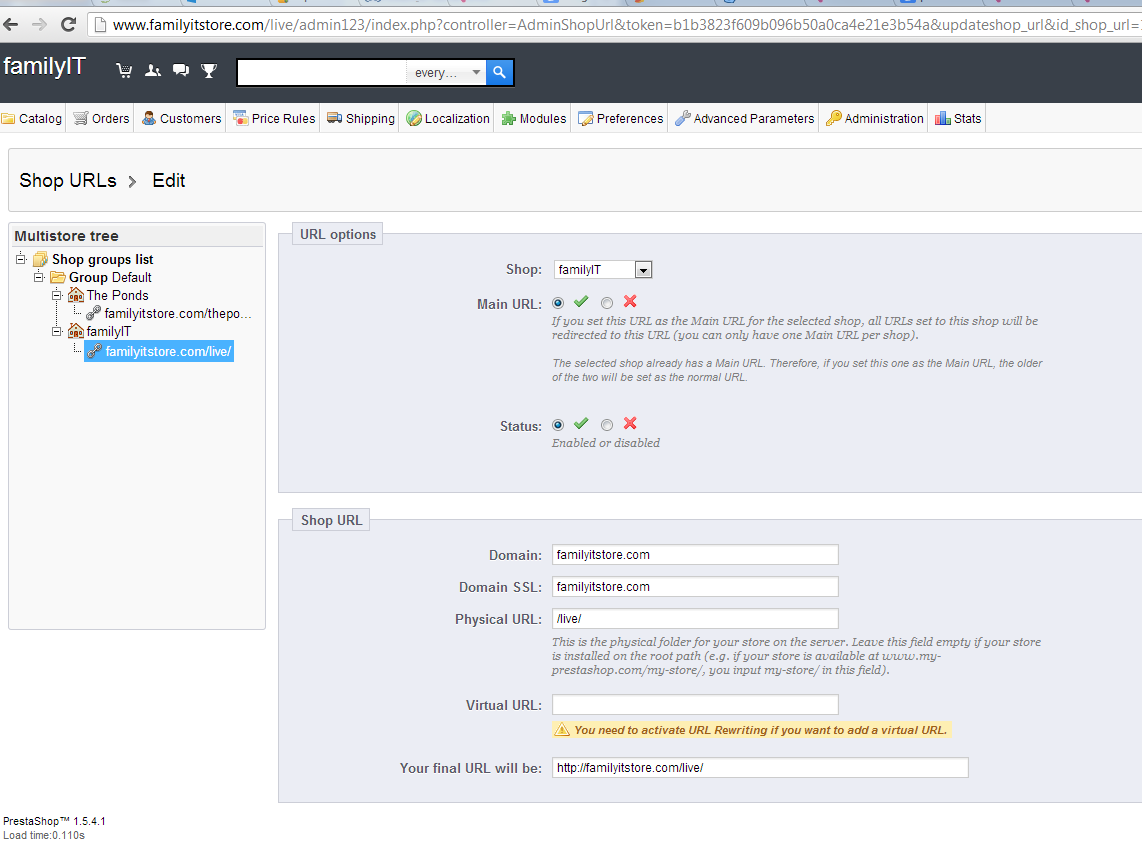
Task: Click link icon beside familyitstore.com/thepo...
Action: click(93, 313)
